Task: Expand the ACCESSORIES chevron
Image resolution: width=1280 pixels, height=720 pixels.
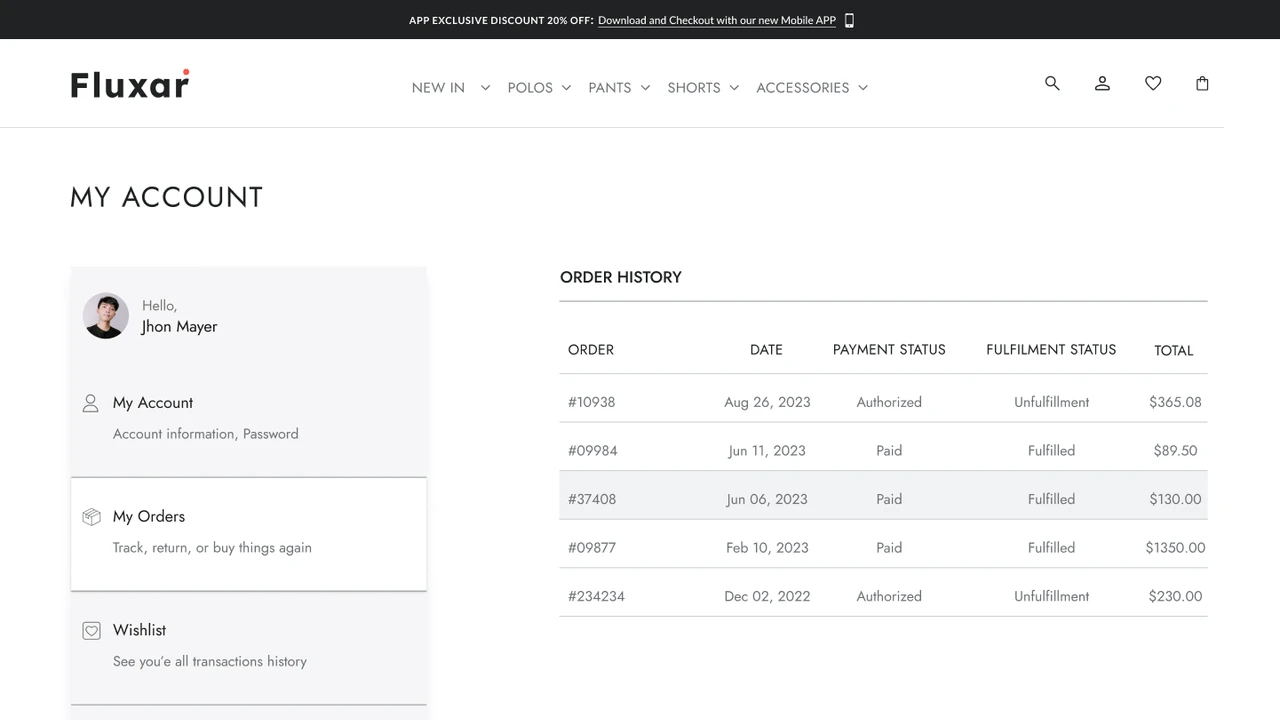Action: 863,88
